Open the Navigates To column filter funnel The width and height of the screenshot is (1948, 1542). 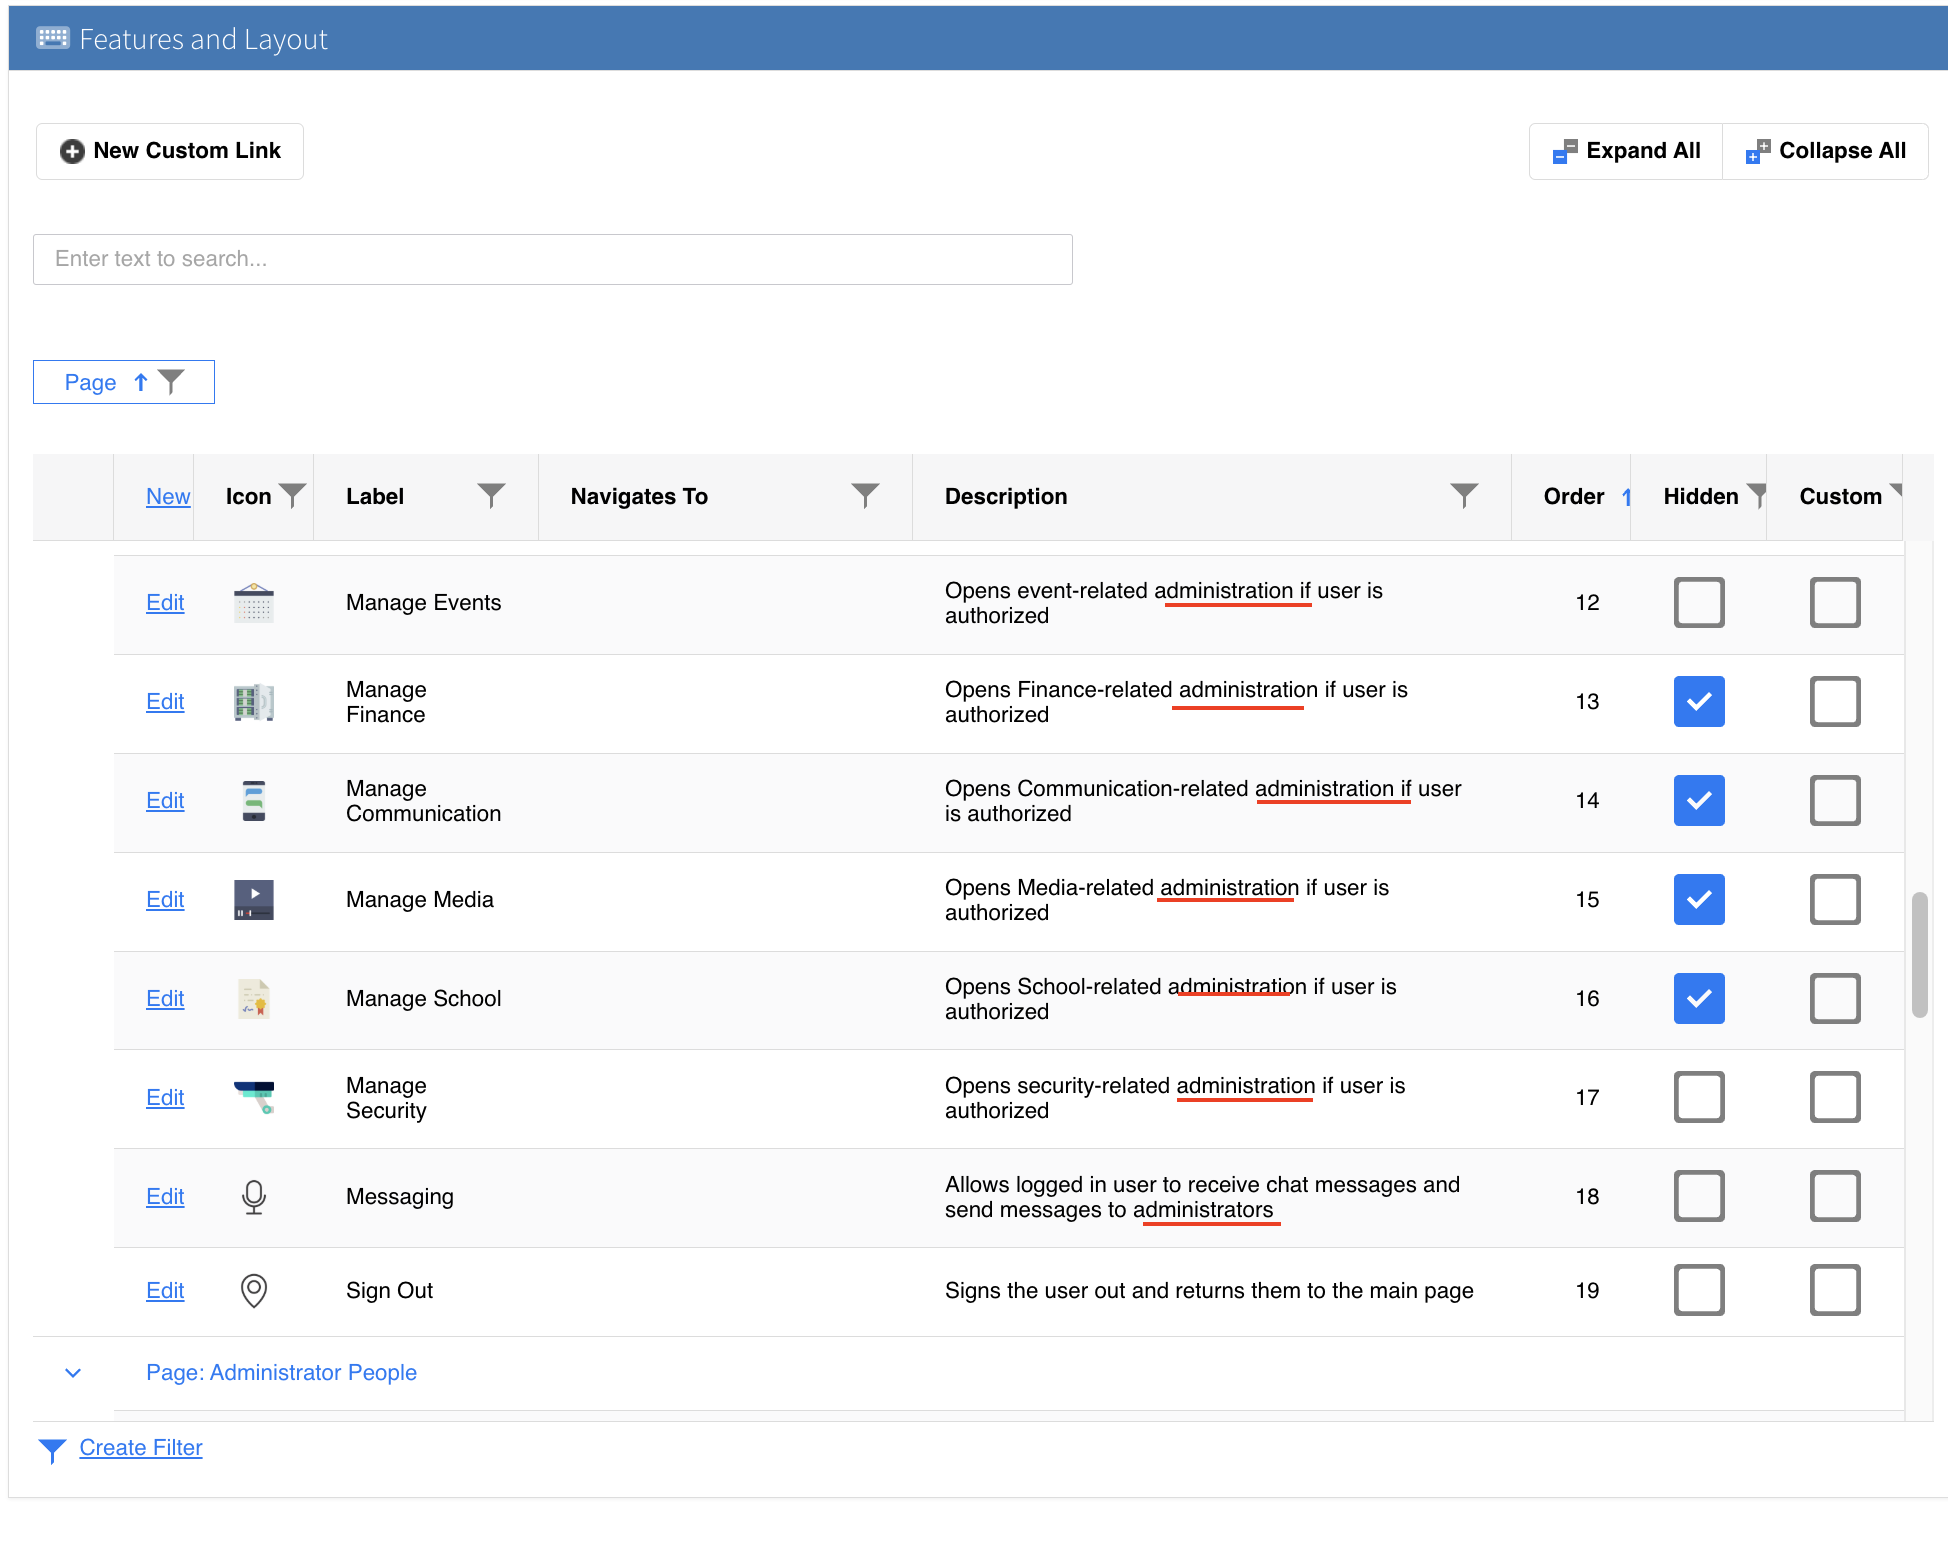[x=865, y=496]
